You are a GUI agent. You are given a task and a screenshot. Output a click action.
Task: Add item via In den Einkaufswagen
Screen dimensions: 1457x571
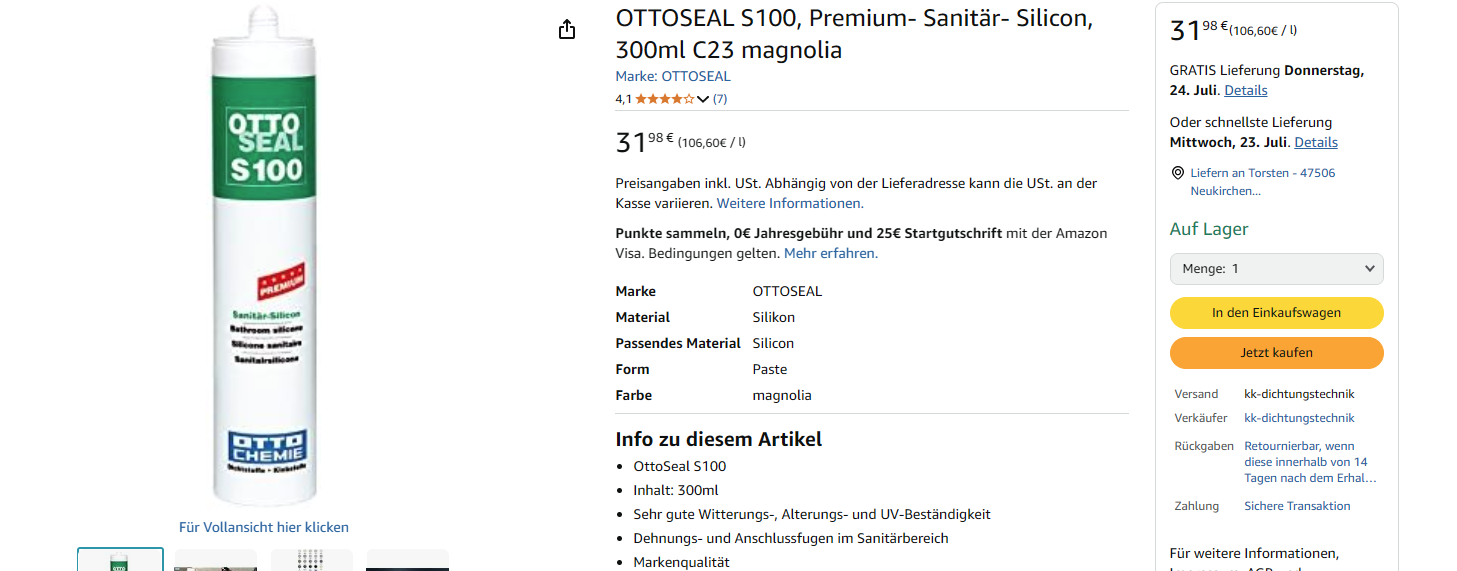(x=1276, y=313)
